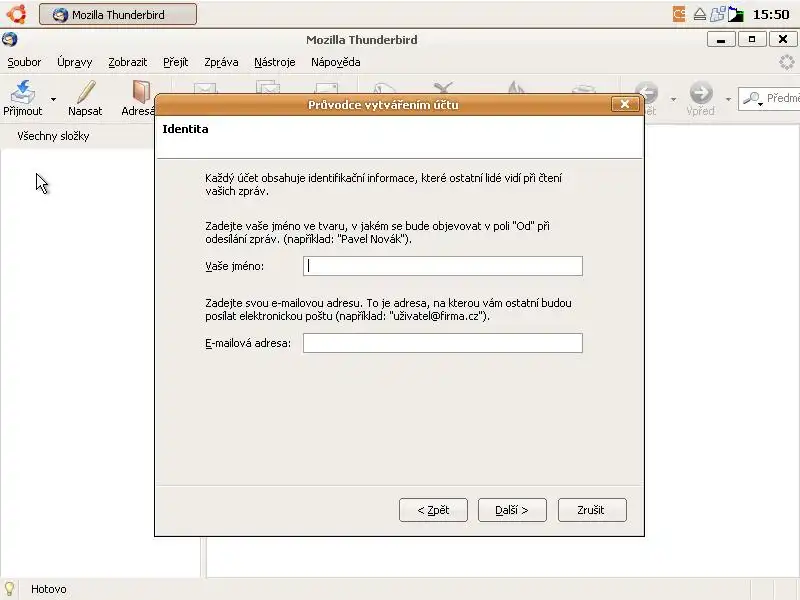Click the Thunderbird throbber activity icon
Viewport: 800px width, 600px height.
(x=787, y=62)
